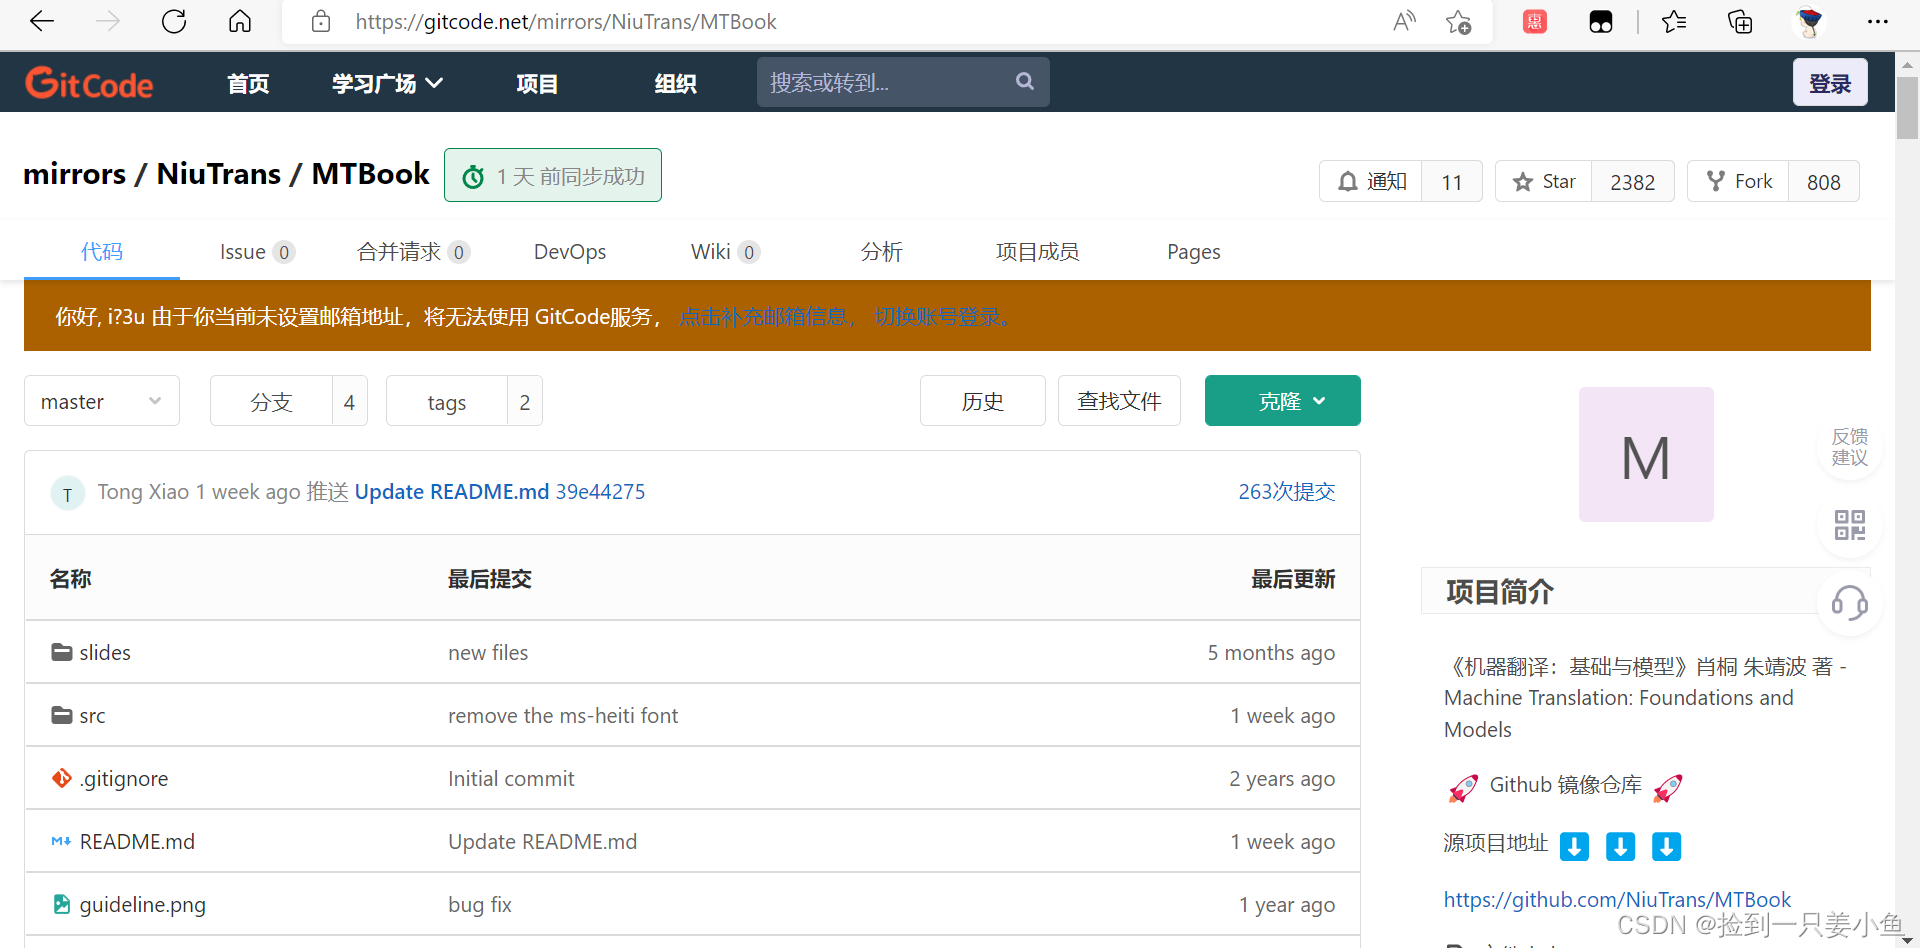Click the first blue download arrow icon
The height and width of the screenshot is (948, 1920).
point(1574,846)
